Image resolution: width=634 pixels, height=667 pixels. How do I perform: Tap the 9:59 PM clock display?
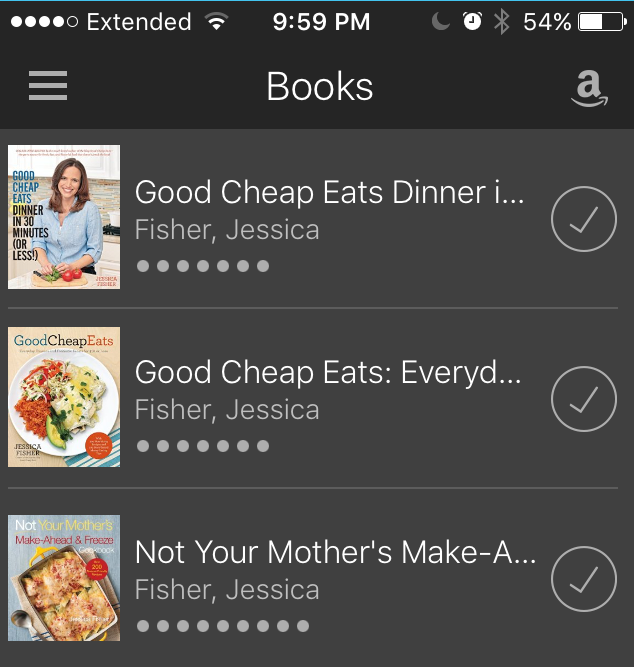(x=321, y=22)
